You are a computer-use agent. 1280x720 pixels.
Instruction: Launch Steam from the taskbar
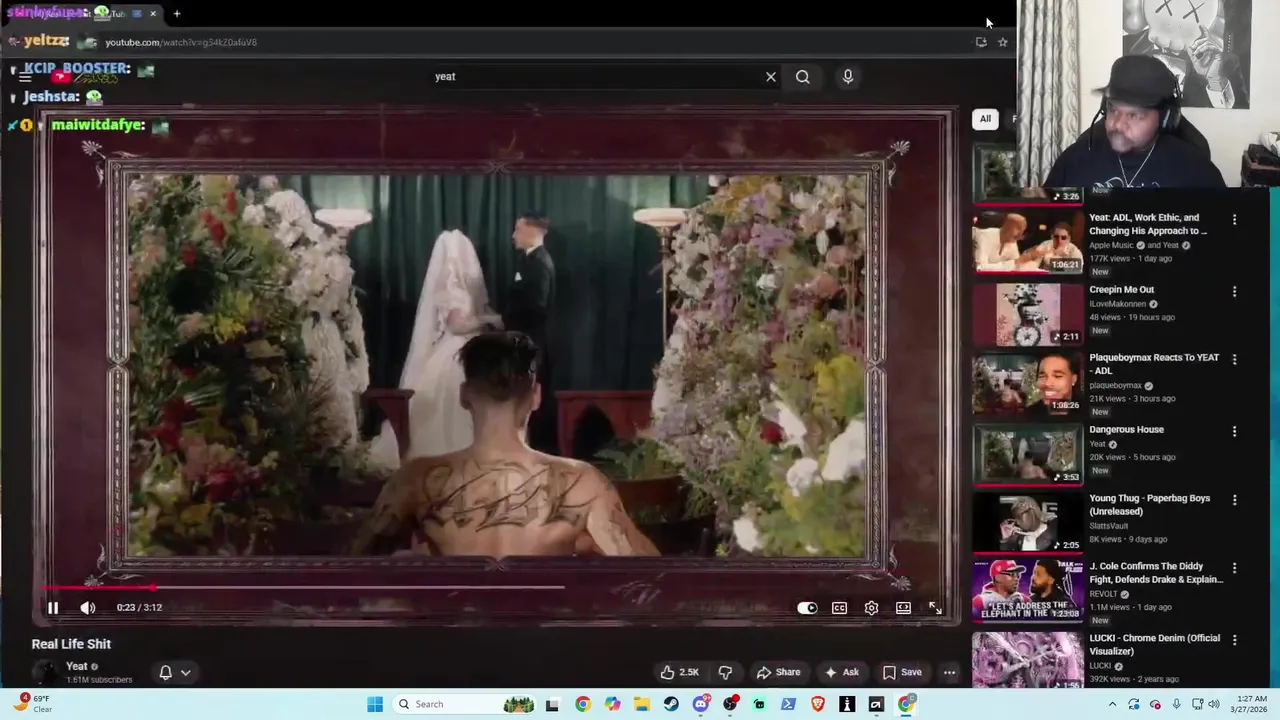tap(671, 704)
